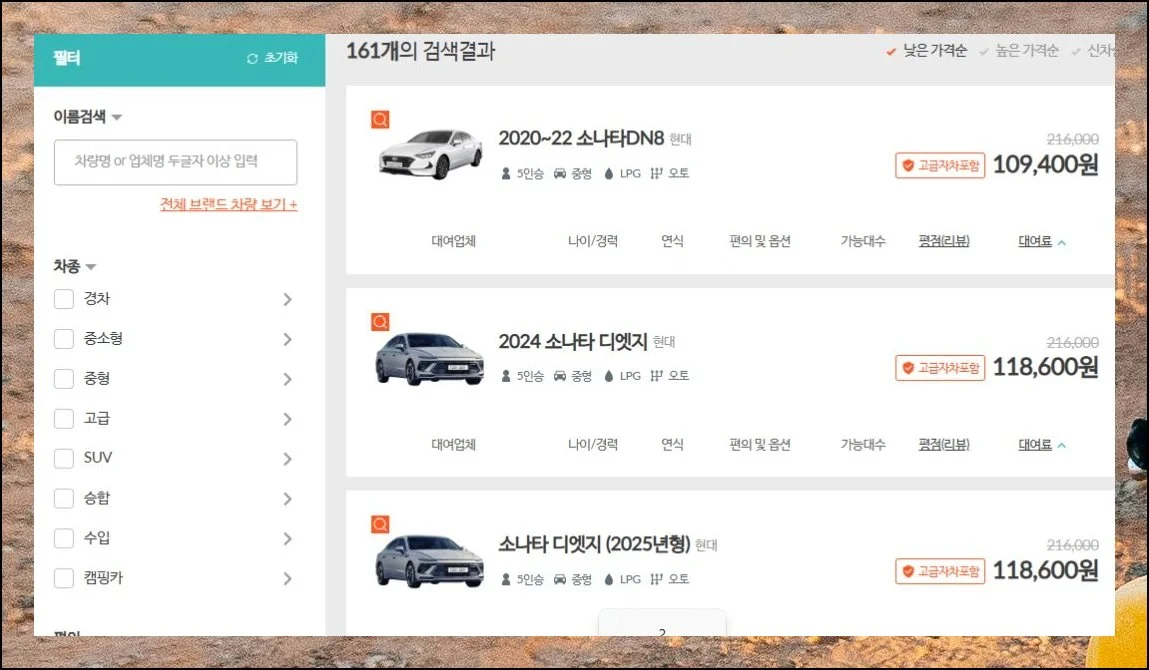Expand the 중형 category chevron
The image size is (1149, 670).
point(287,379)
